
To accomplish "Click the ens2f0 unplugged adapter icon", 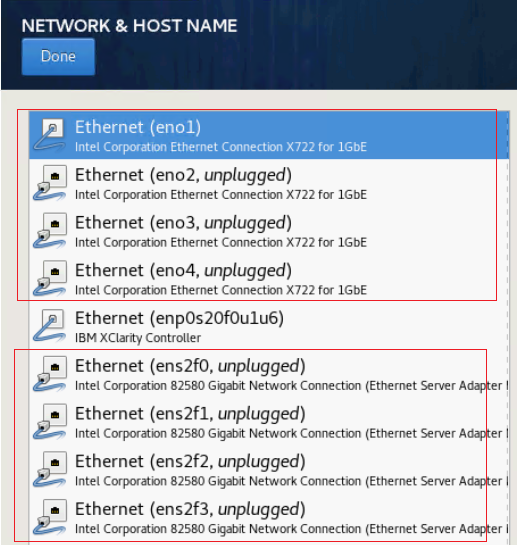I will [50, 373].
